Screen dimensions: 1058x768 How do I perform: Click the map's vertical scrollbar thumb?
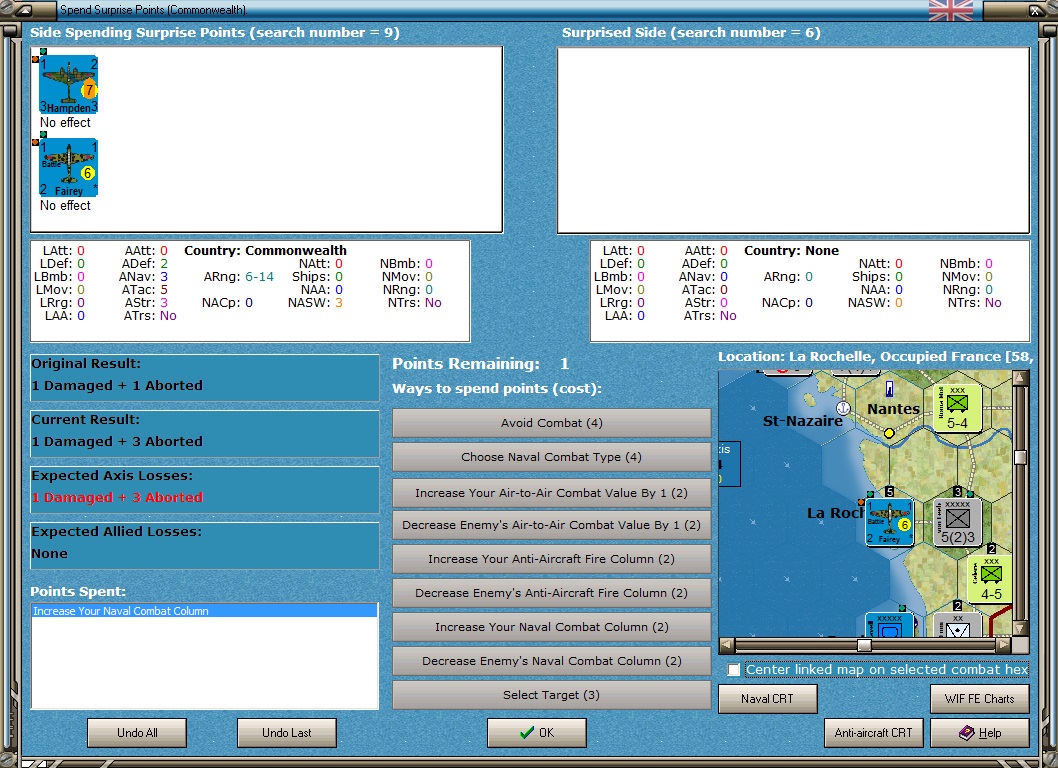pos(1020,457)
